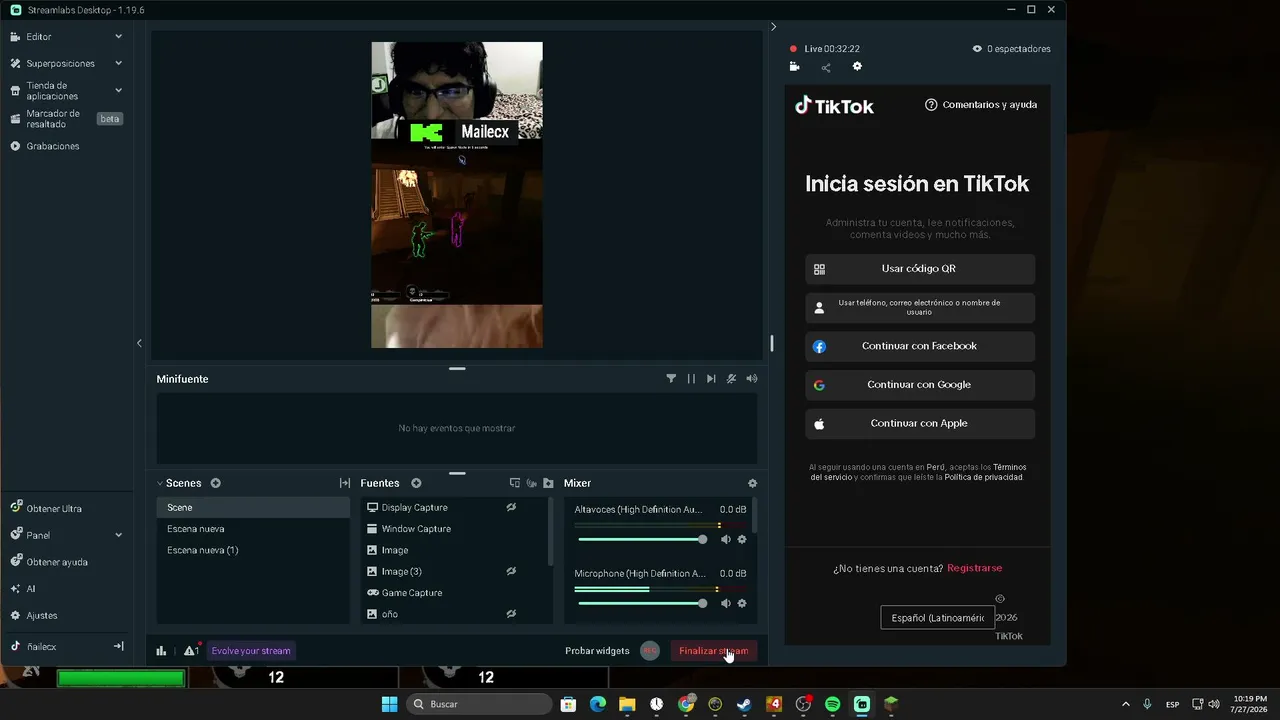Pause the Minifuente alert queue
The width and height of the screenshot is (1280, 720).
tap(691, 379)
